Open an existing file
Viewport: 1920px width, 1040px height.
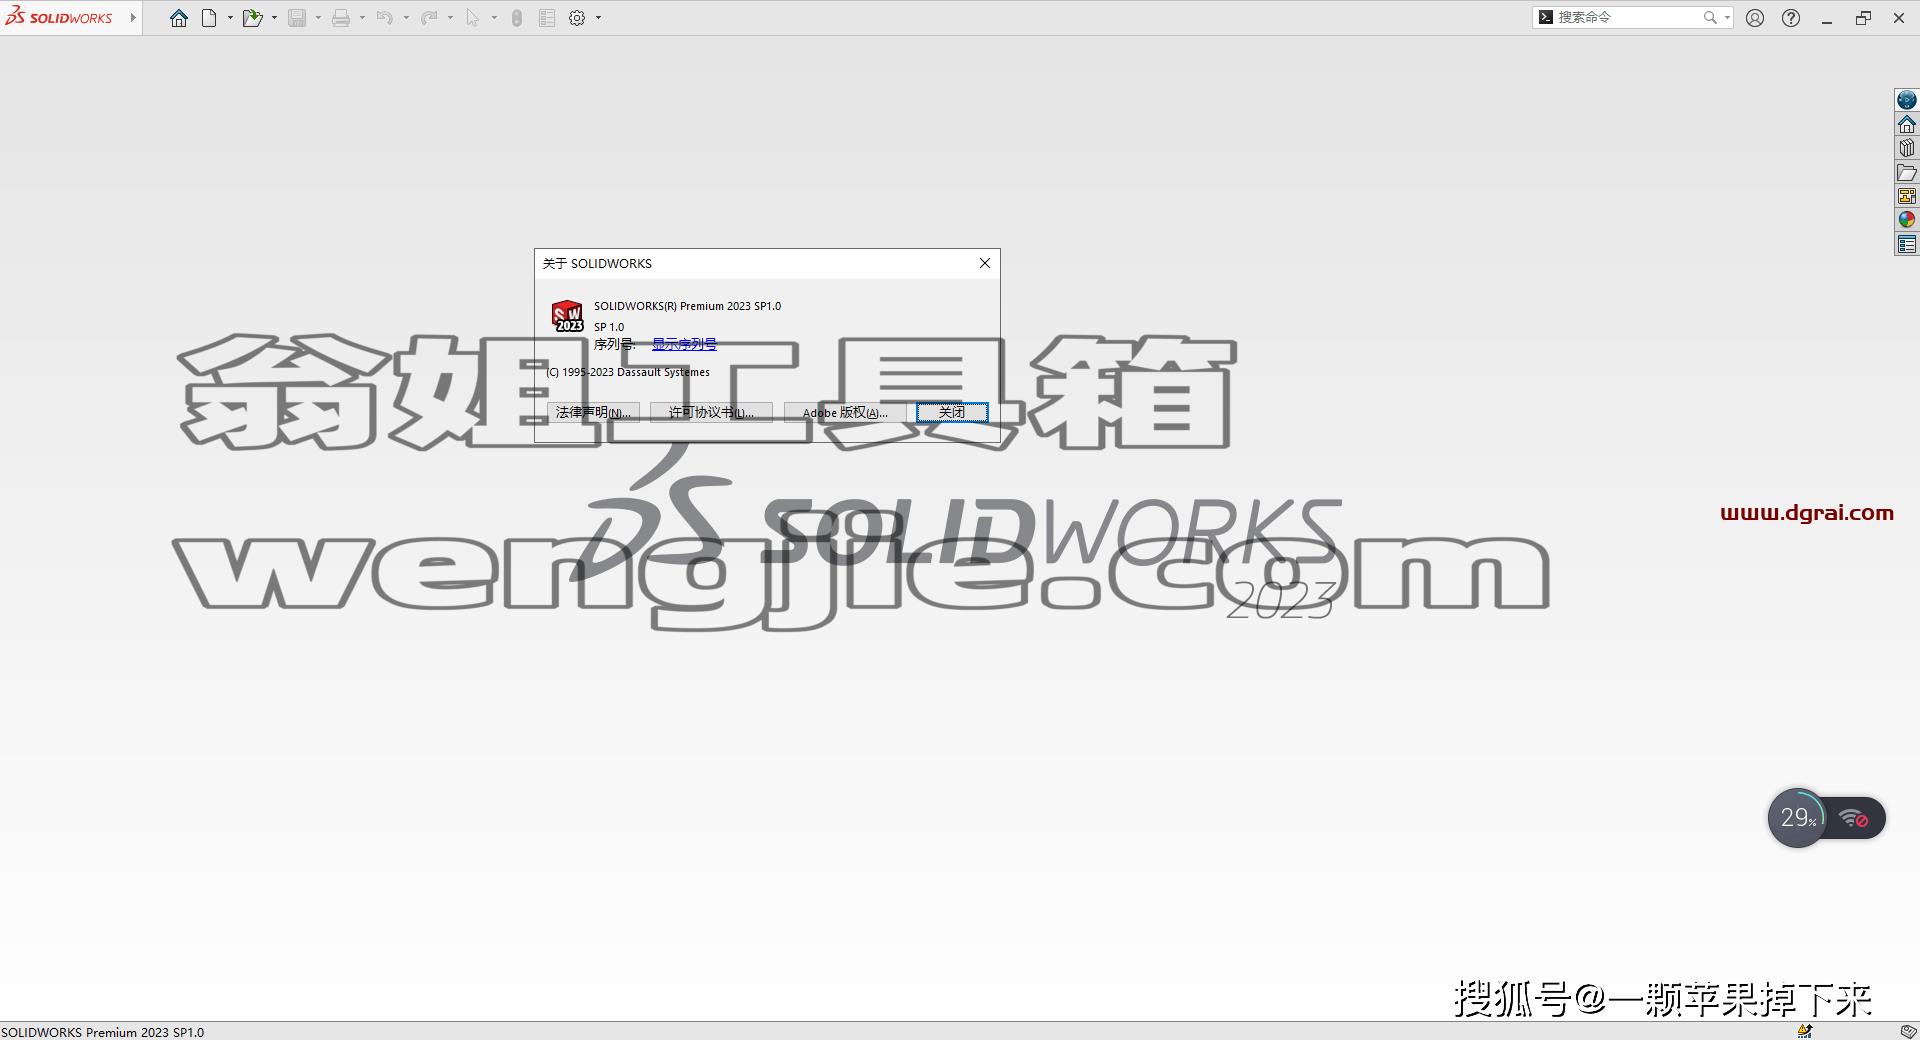pos(252,18)
